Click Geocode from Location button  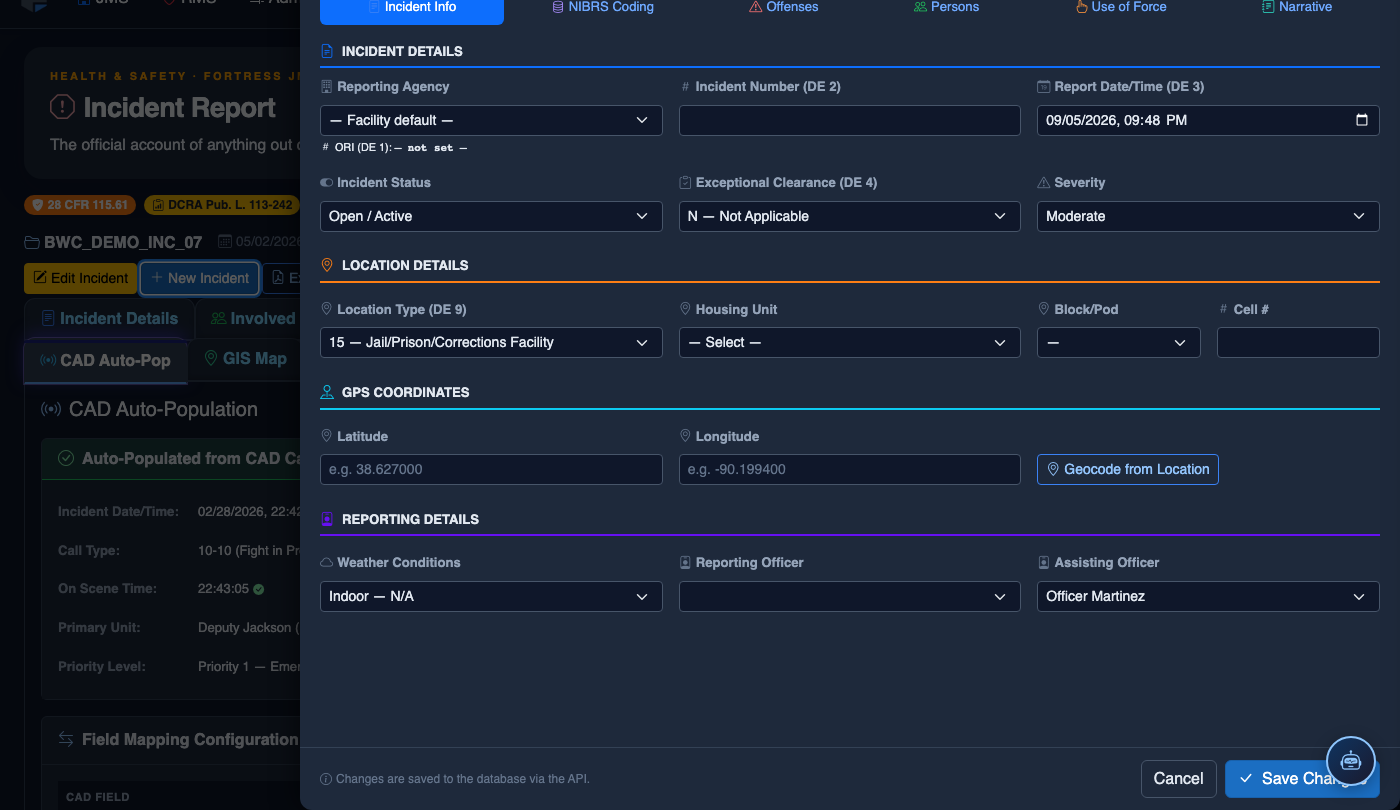(x=1128, y=469)
